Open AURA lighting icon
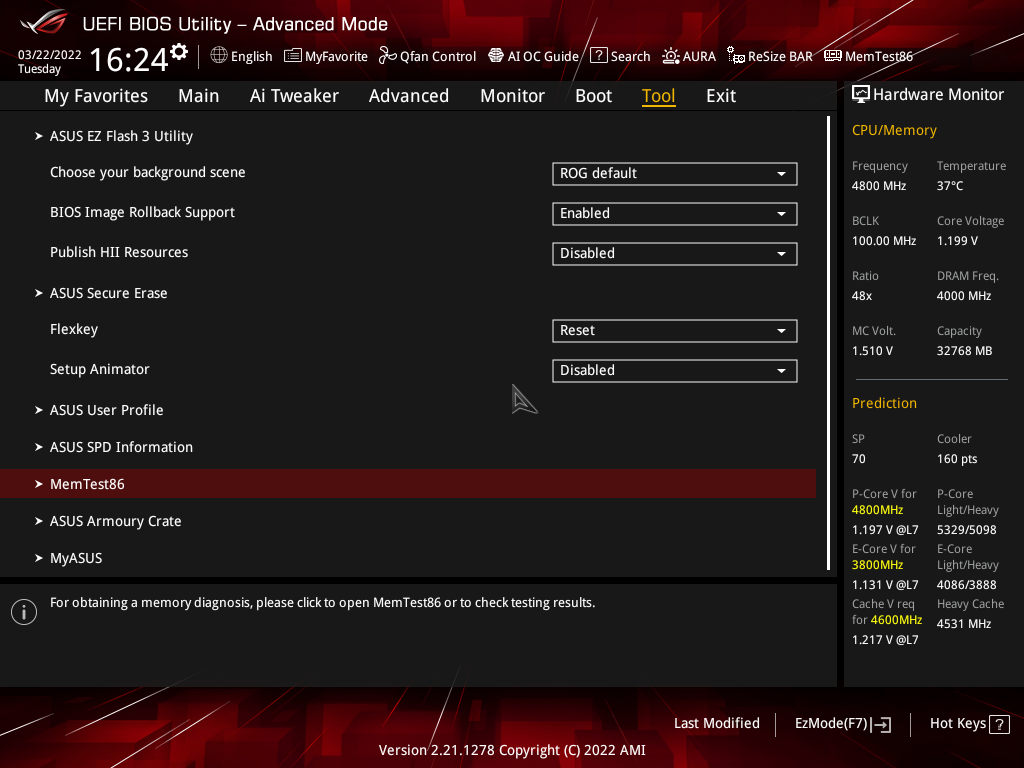Image resolution: width=1024 pixels, height=768 pixels. pyautogui.click(x=671, y=56)
